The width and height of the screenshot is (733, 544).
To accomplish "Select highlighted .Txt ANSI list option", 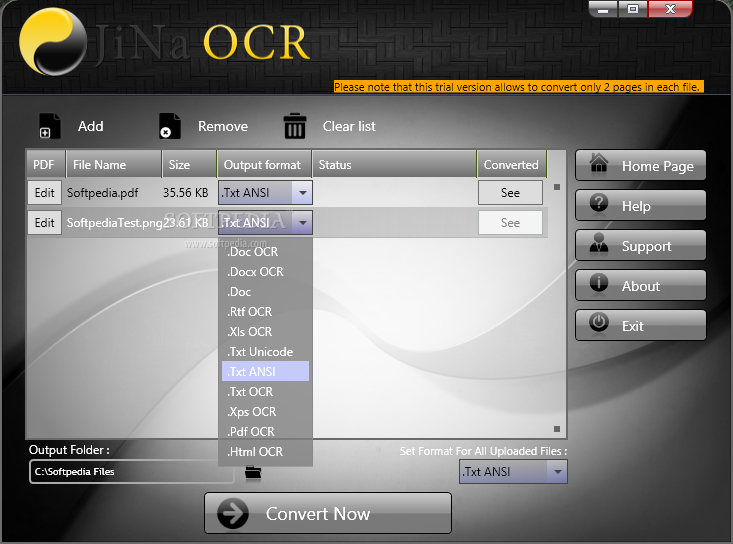I will pyautogui.click(x=265, y=372).
